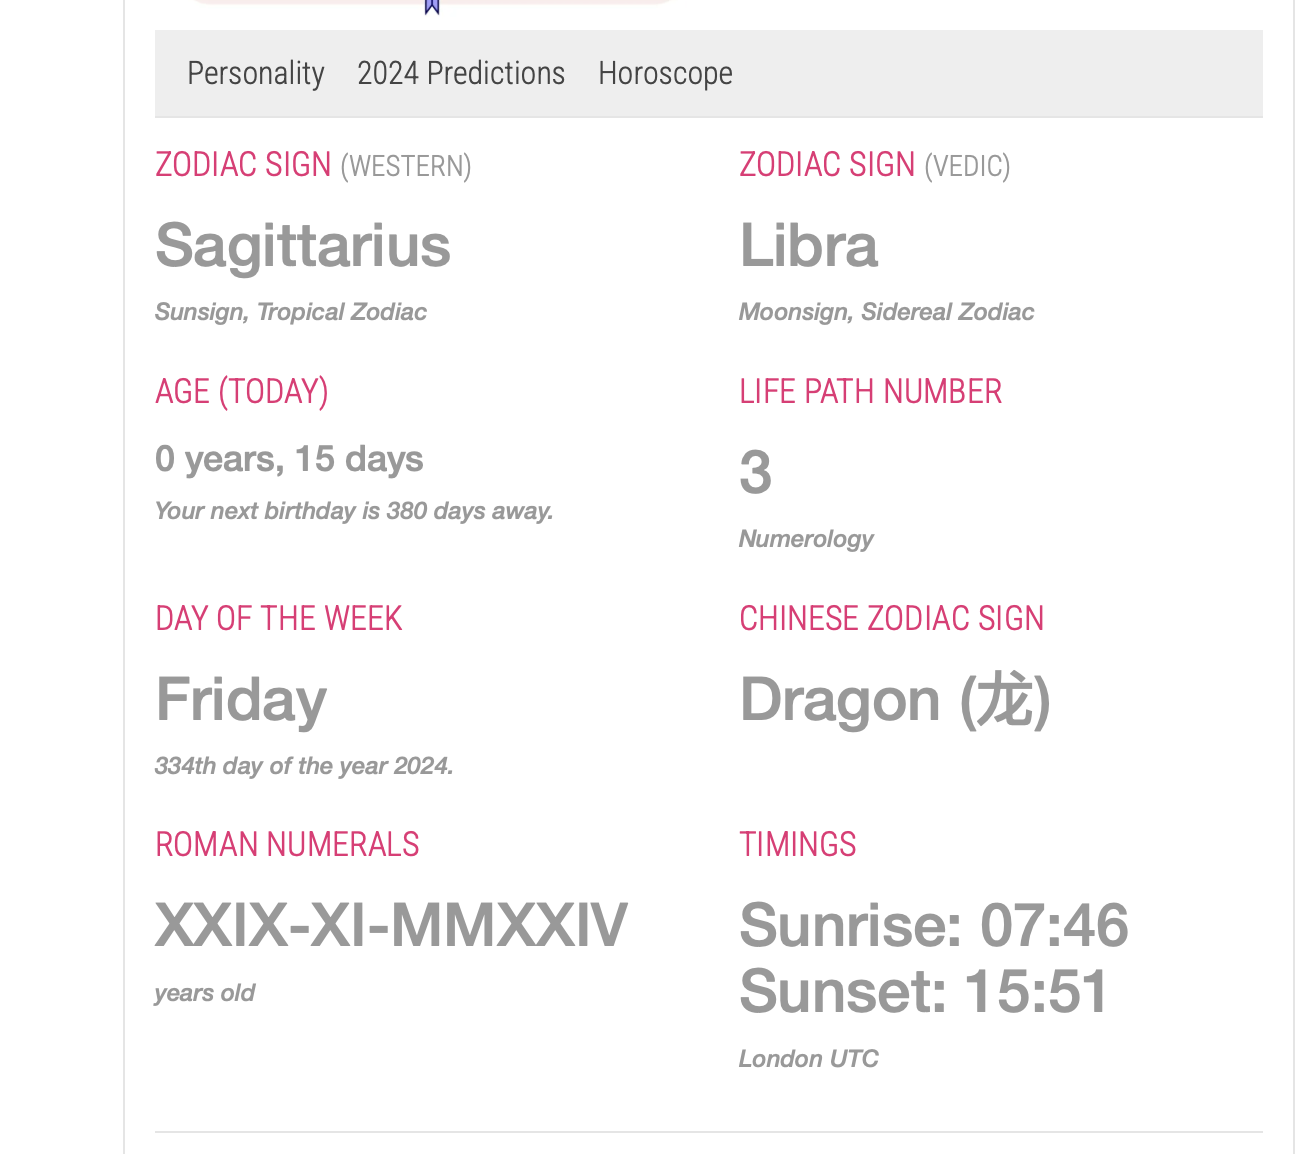Click the Zodiac Sign (Western) heading
Viewport: 1306px width, 1154px height.
point(313,165)
